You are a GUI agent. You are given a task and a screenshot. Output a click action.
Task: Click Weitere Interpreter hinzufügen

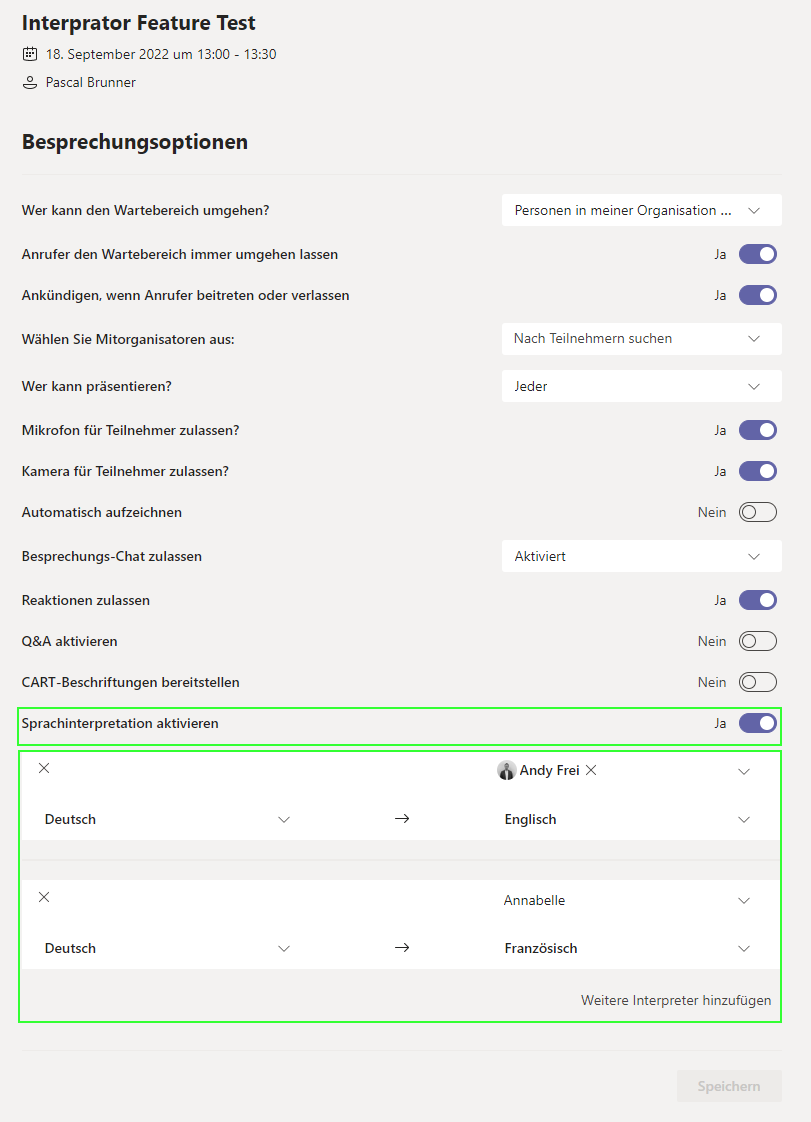[x=676, y=1000]
